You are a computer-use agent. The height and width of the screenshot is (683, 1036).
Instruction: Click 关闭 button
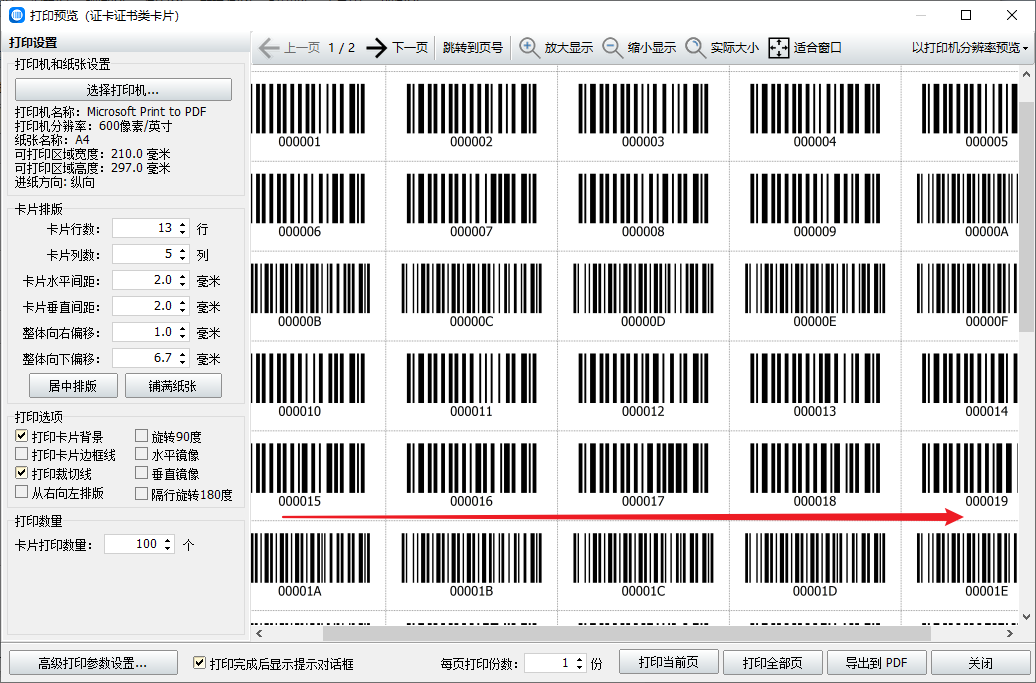980,663
